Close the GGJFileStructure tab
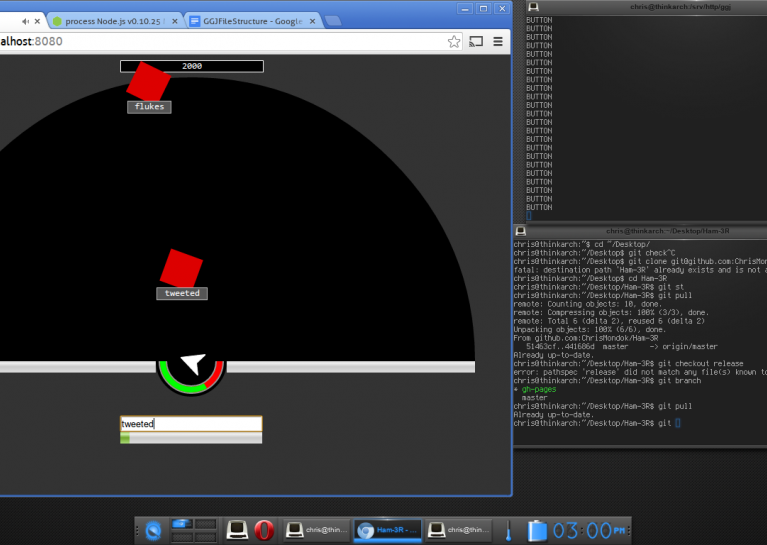This screenshot has height=545, width=767. coord(311,21)
